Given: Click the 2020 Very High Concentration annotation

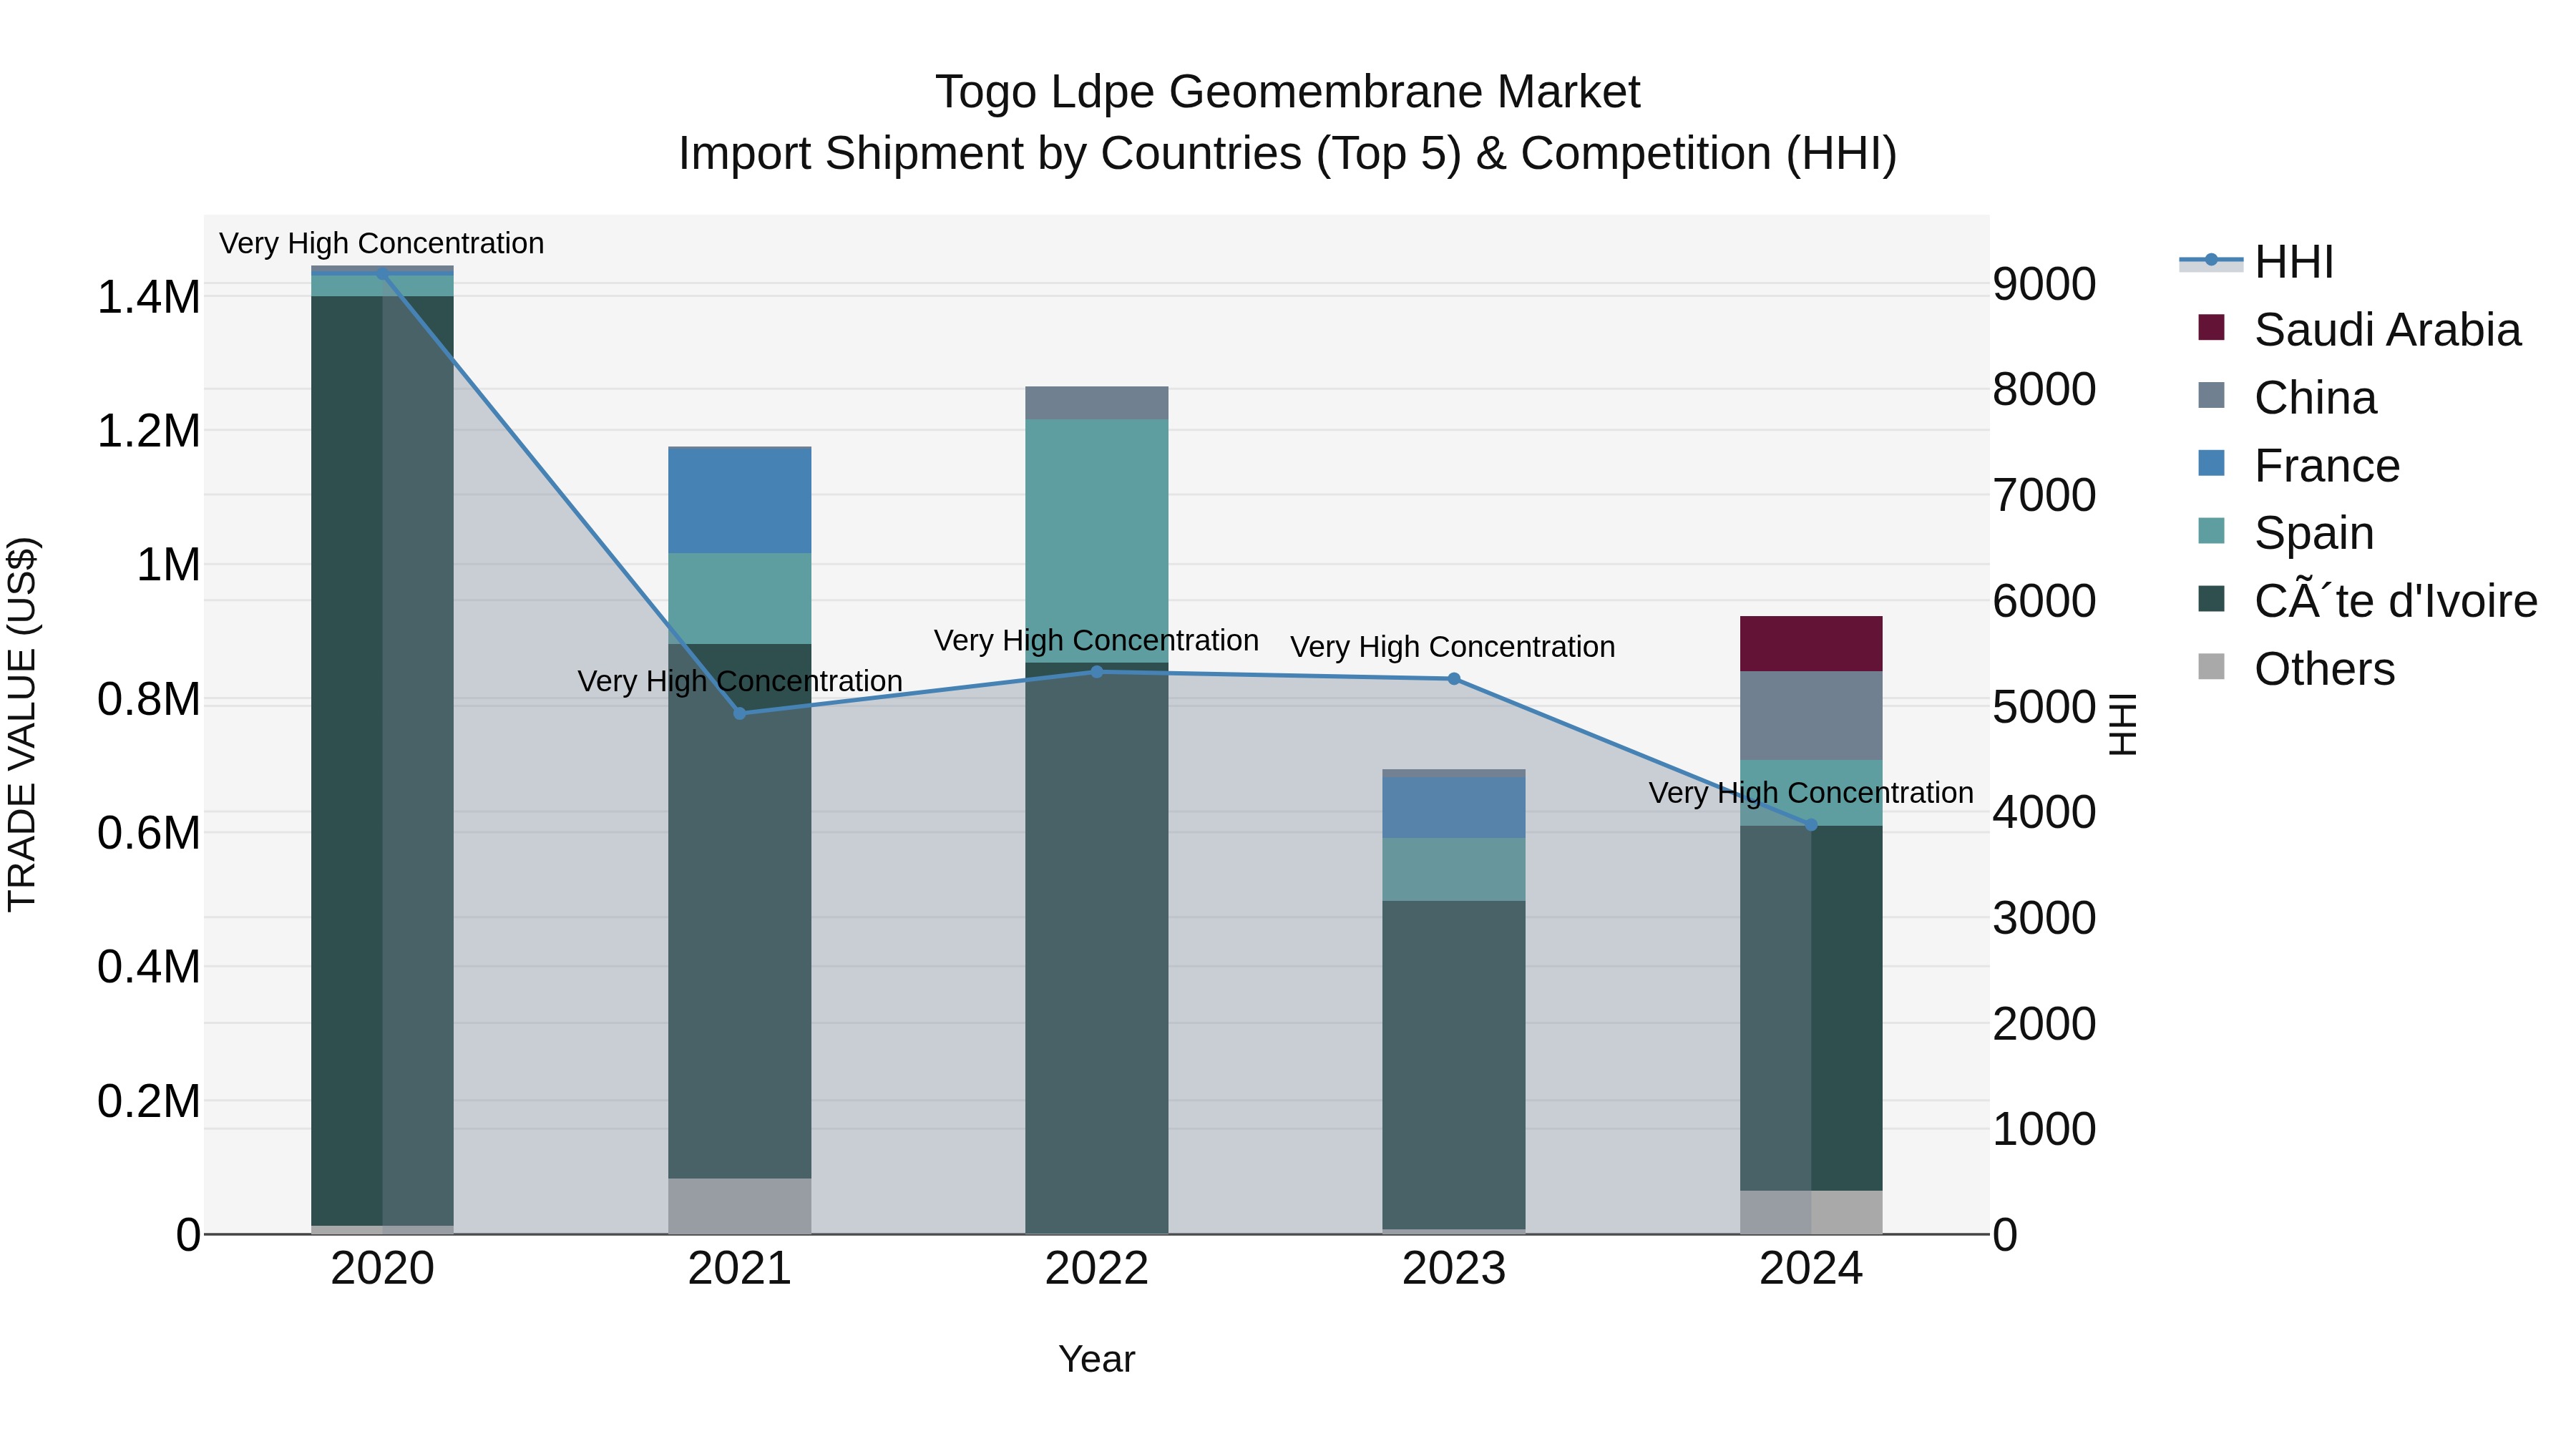Looking at the screenshot, I should 382,243.
